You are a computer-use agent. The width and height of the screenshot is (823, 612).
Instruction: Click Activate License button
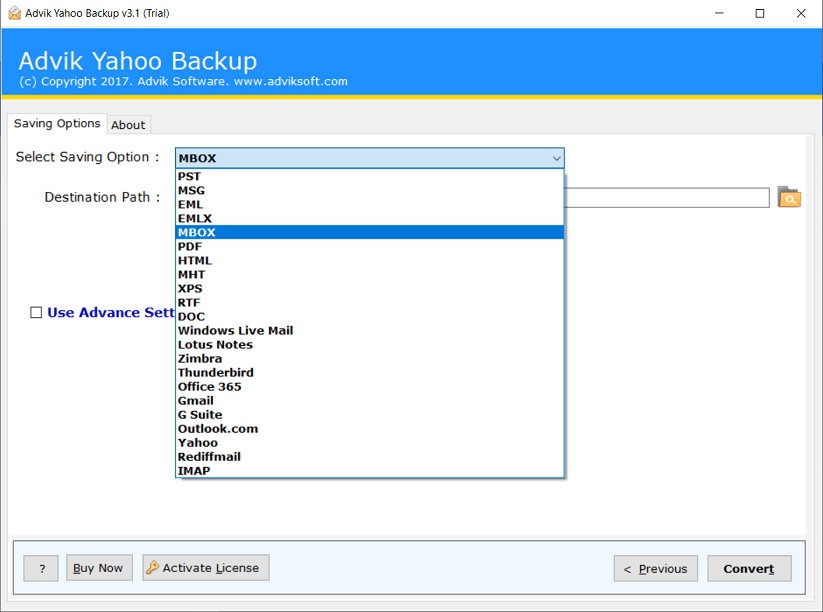[x=206, y=567]
